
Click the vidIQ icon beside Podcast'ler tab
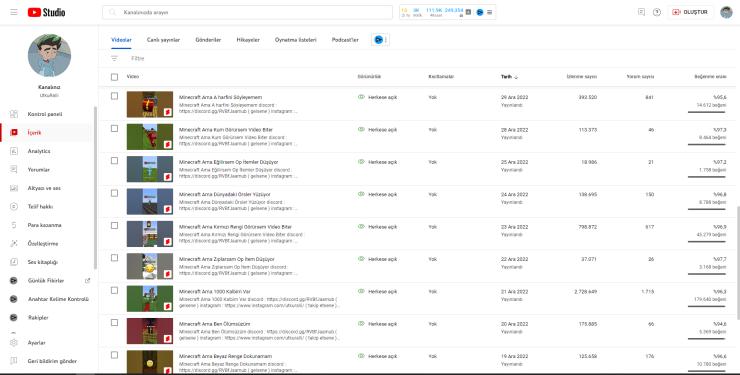click(378, 40)
